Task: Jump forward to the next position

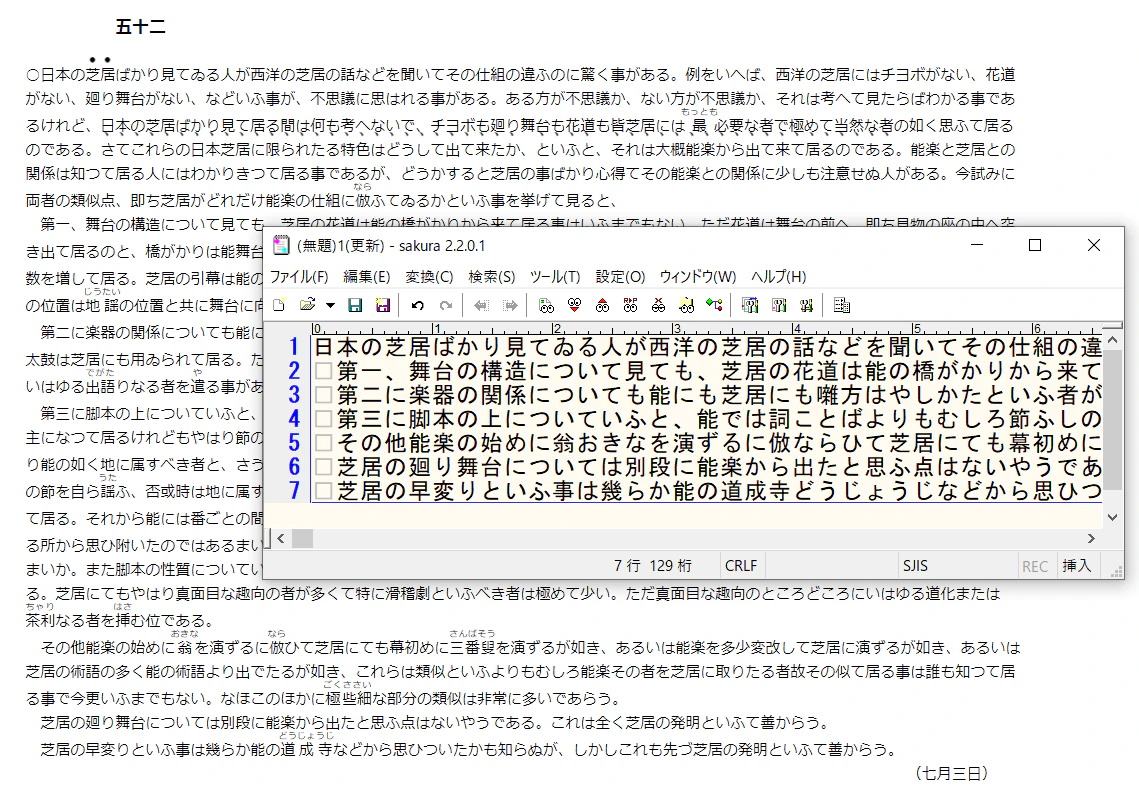Action: coord(510,306)
